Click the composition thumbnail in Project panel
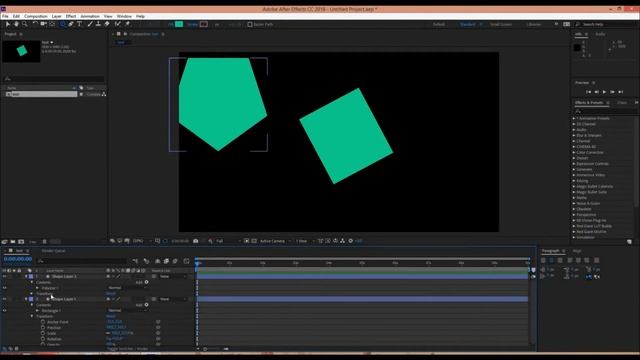640x360 pixels. (x=21, y=51)
